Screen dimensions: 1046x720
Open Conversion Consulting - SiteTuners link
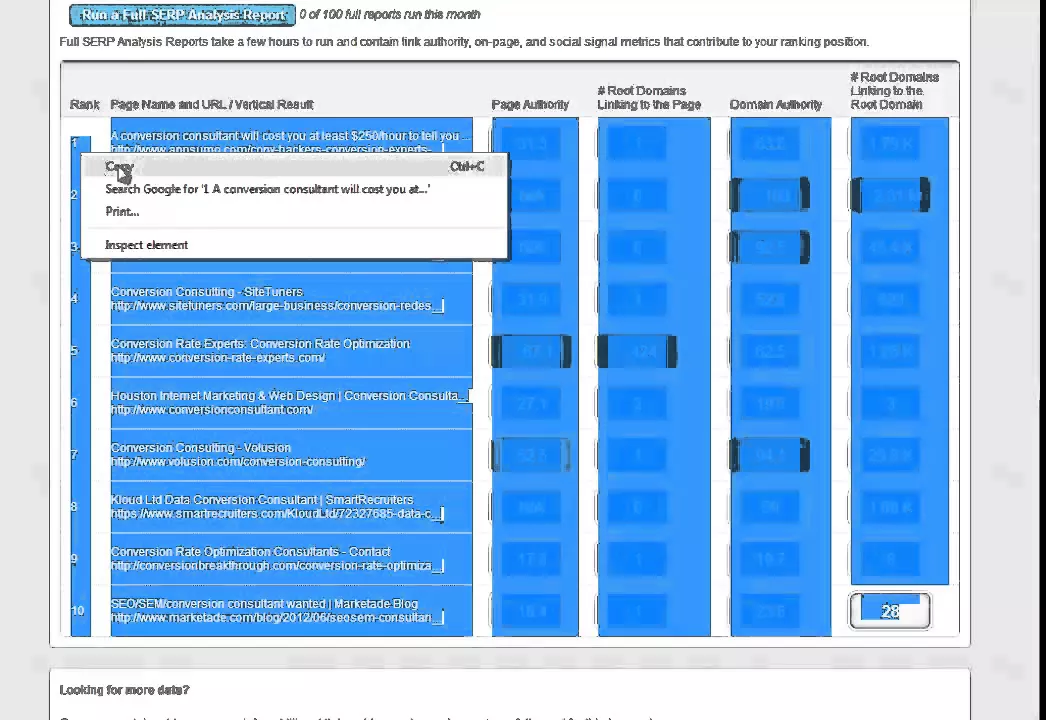207,292
